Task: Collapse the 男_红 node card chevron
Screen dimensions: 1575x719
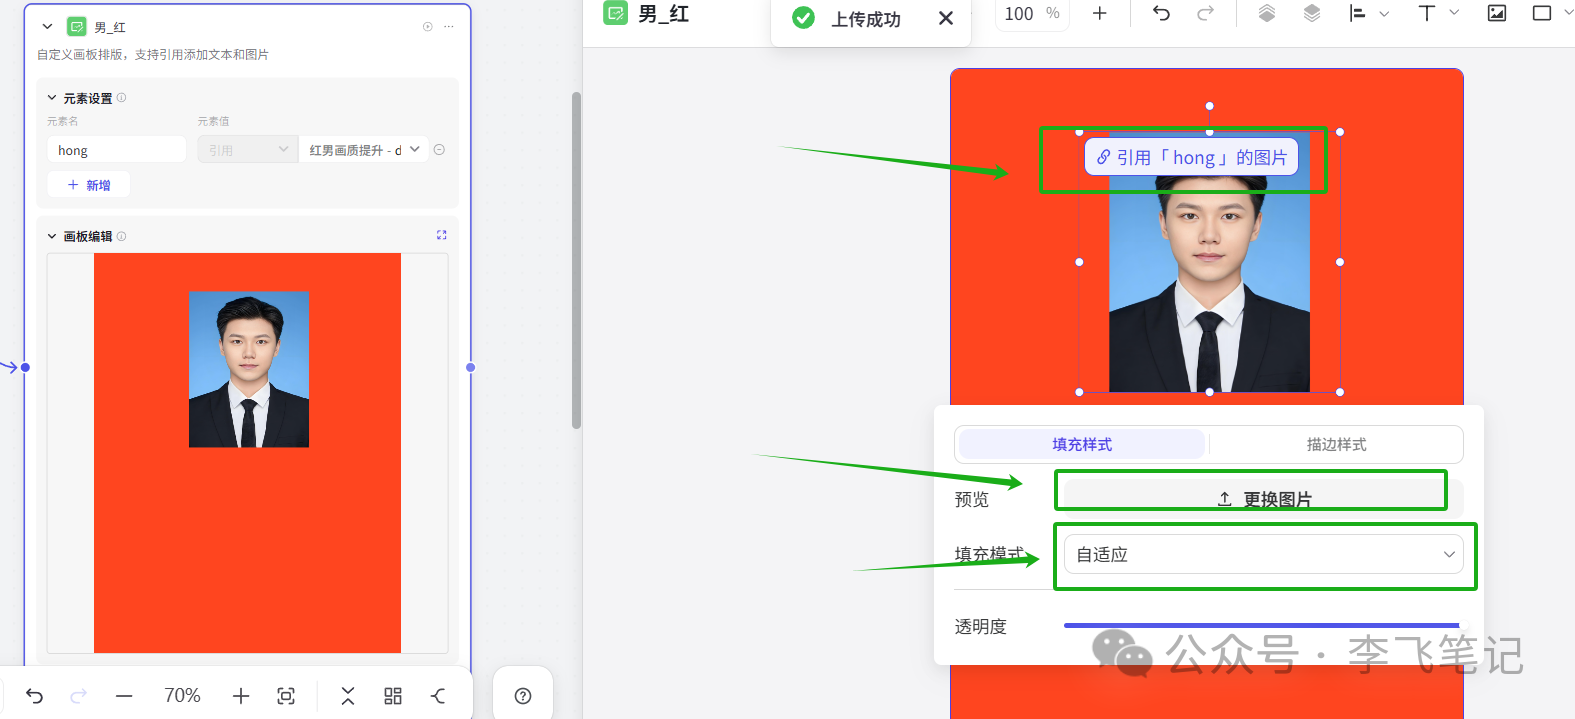Action: click(x=47, y=27)
